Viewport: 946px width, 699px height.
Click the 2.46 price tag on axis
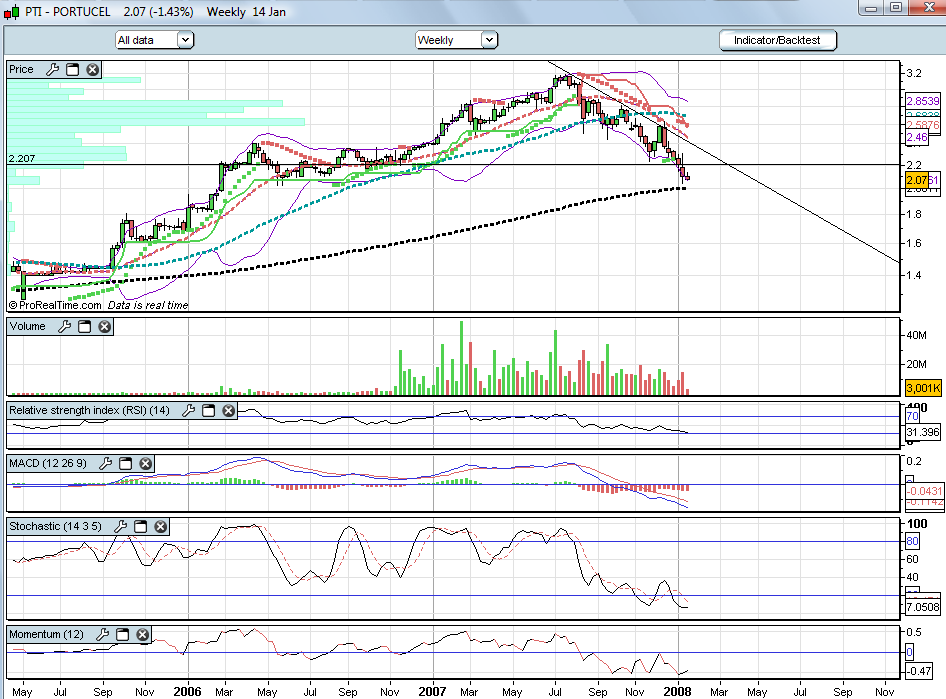coord(917,137)
